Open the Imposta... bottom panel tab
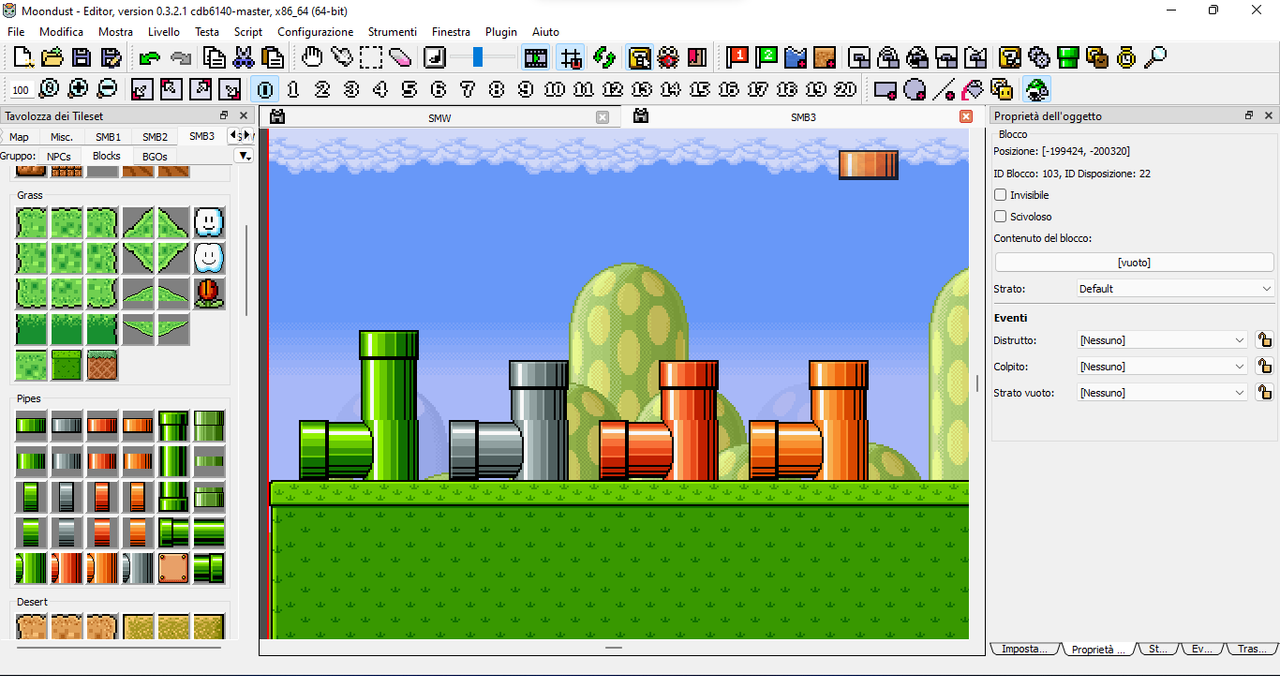 pyautogui.click(x=1025, y=649)
